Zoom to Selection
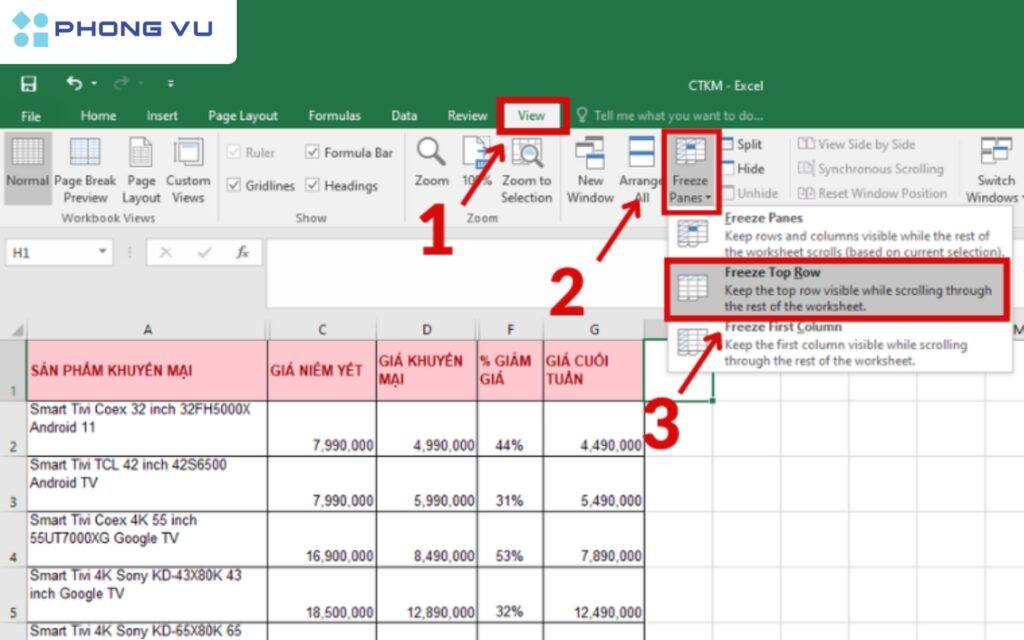 (x=526, y=170)
